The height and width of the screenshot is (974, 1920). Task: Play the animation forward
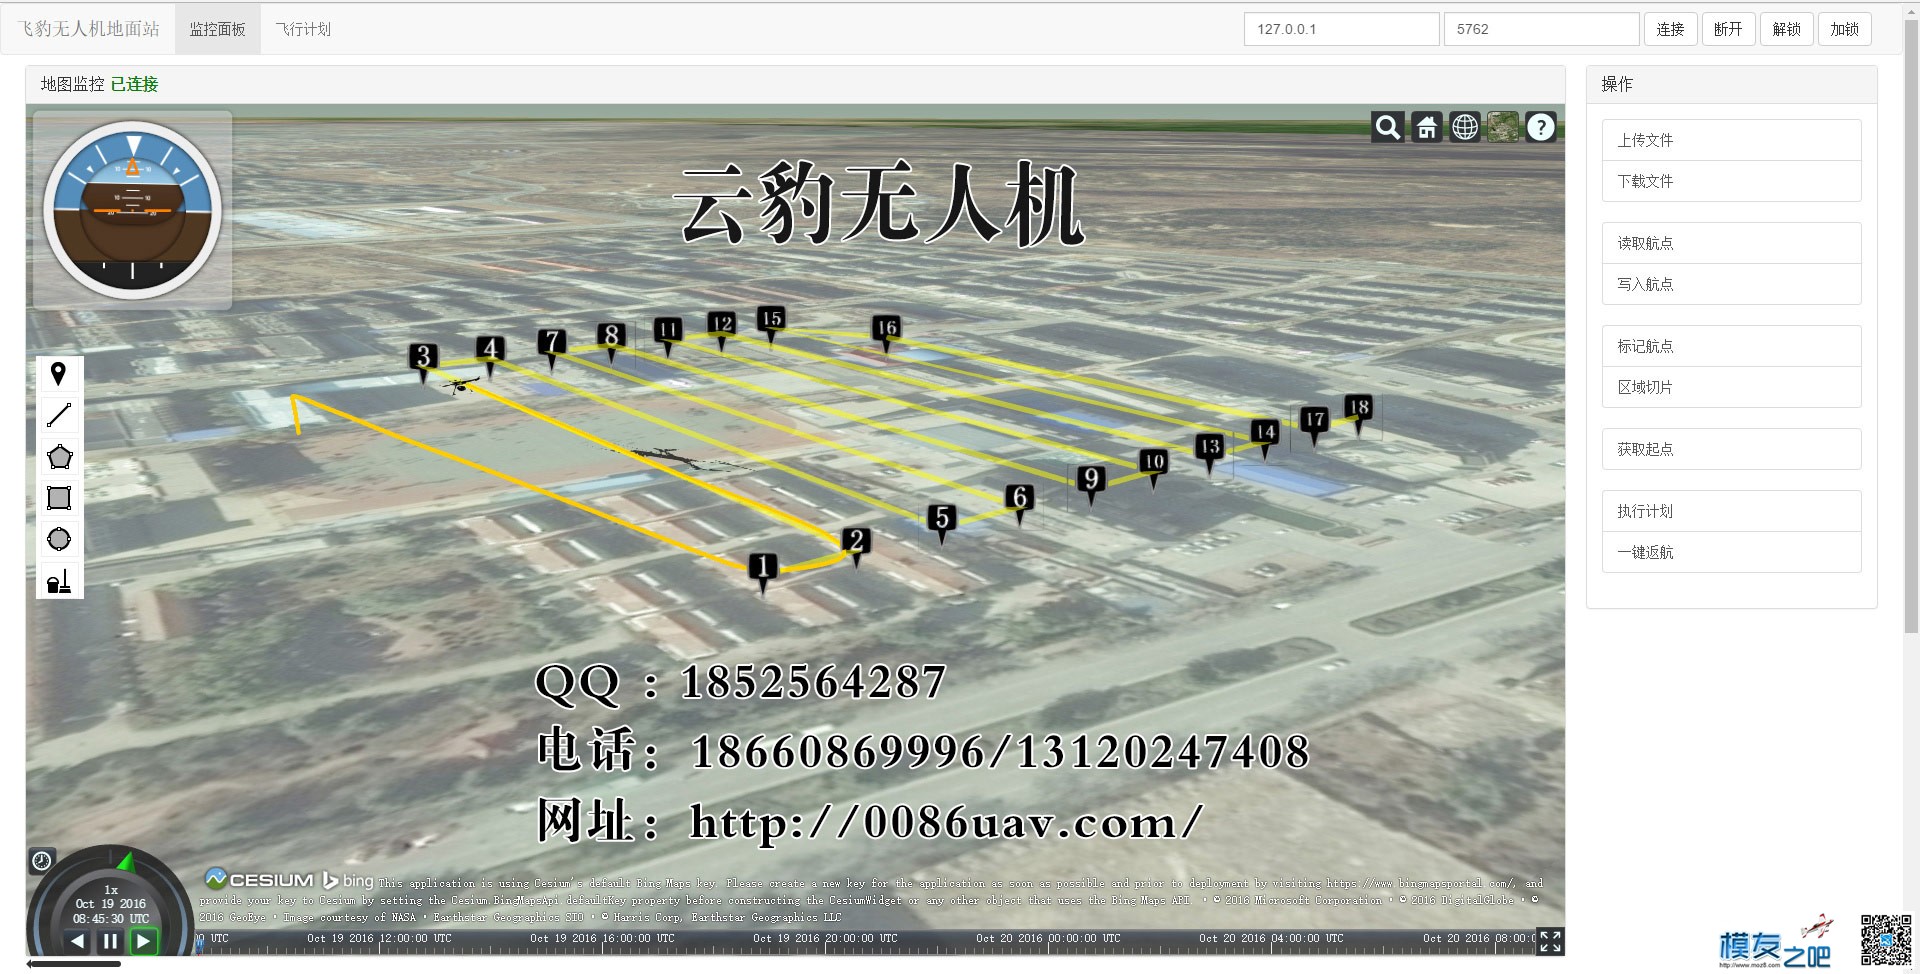144,941
